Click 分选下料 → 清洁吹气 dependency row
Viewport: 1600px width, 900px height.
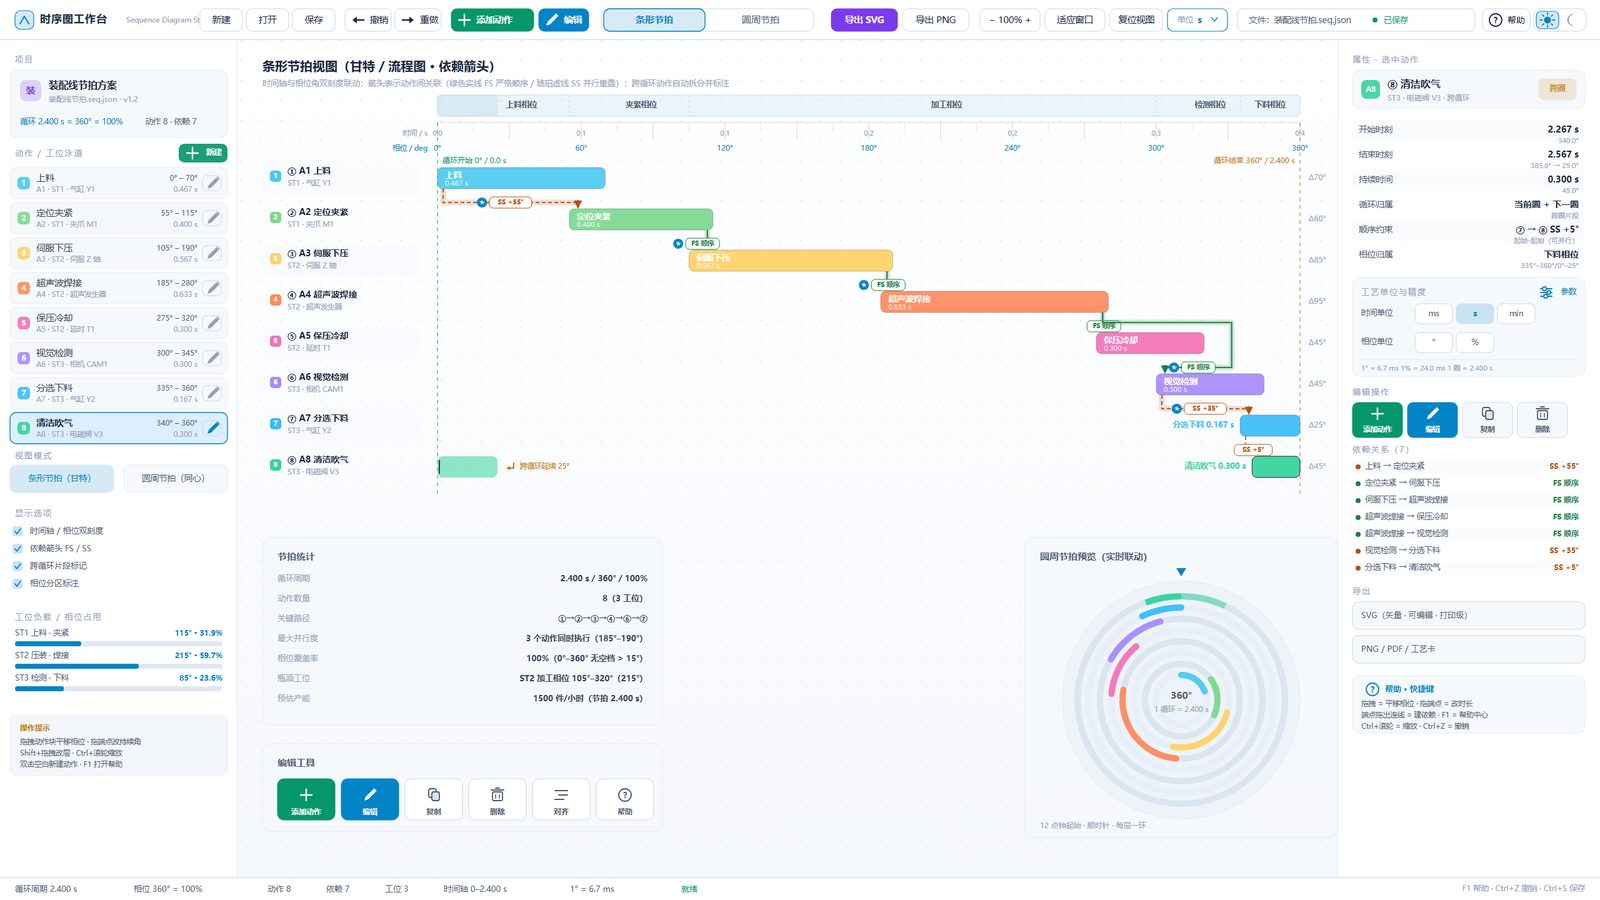(1467, 567)
